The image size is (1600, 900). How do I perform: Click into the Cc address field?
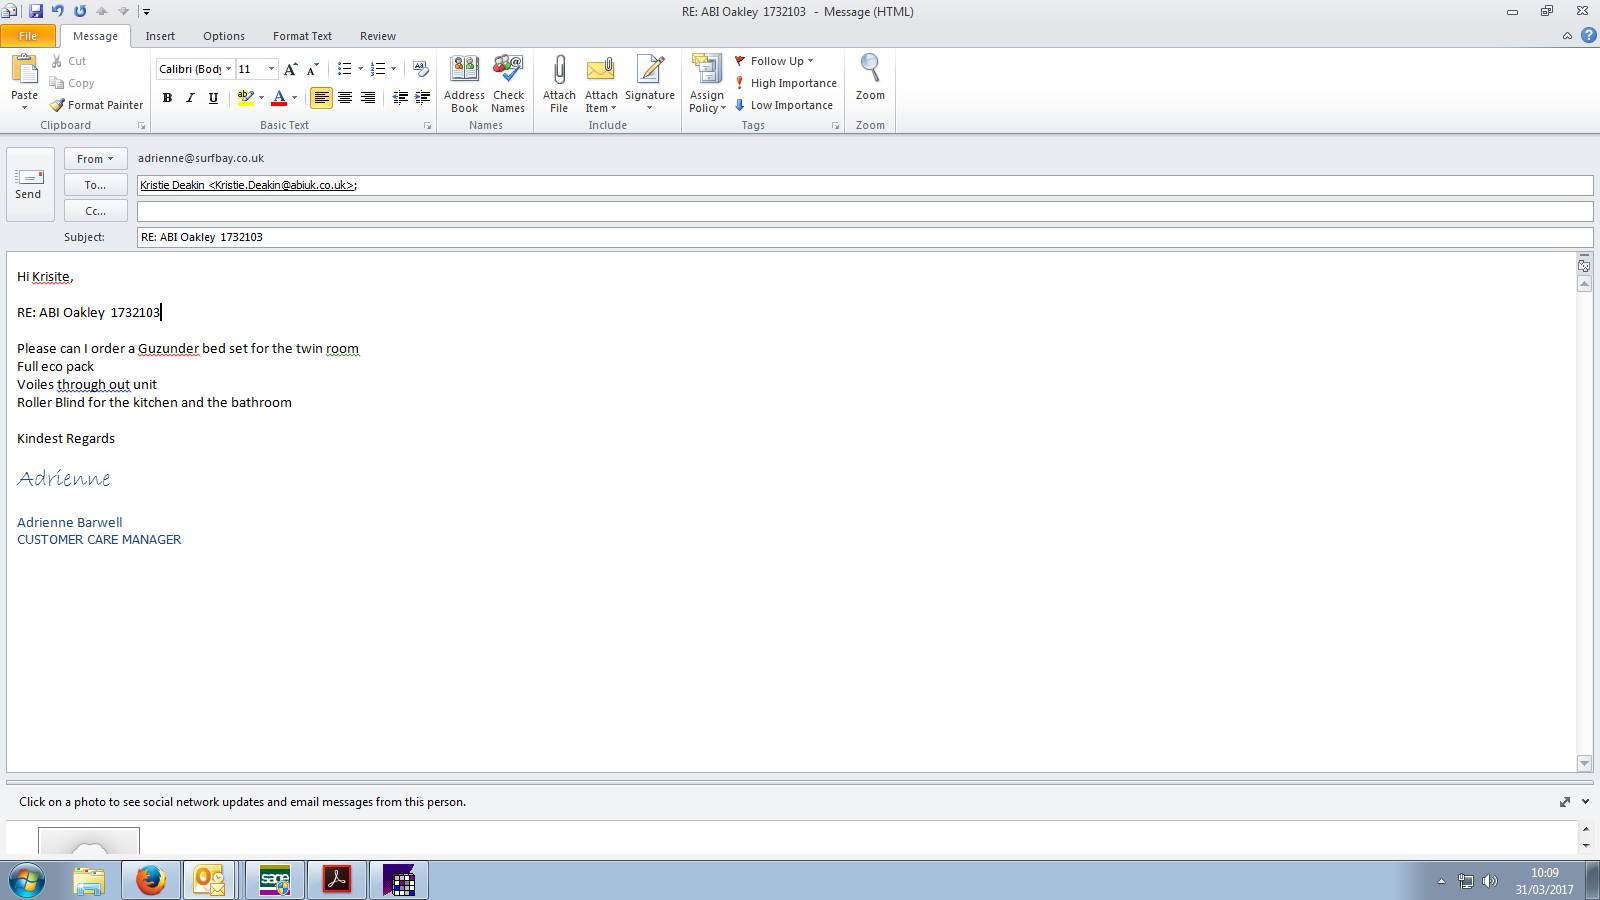click(x=865, y=211)
